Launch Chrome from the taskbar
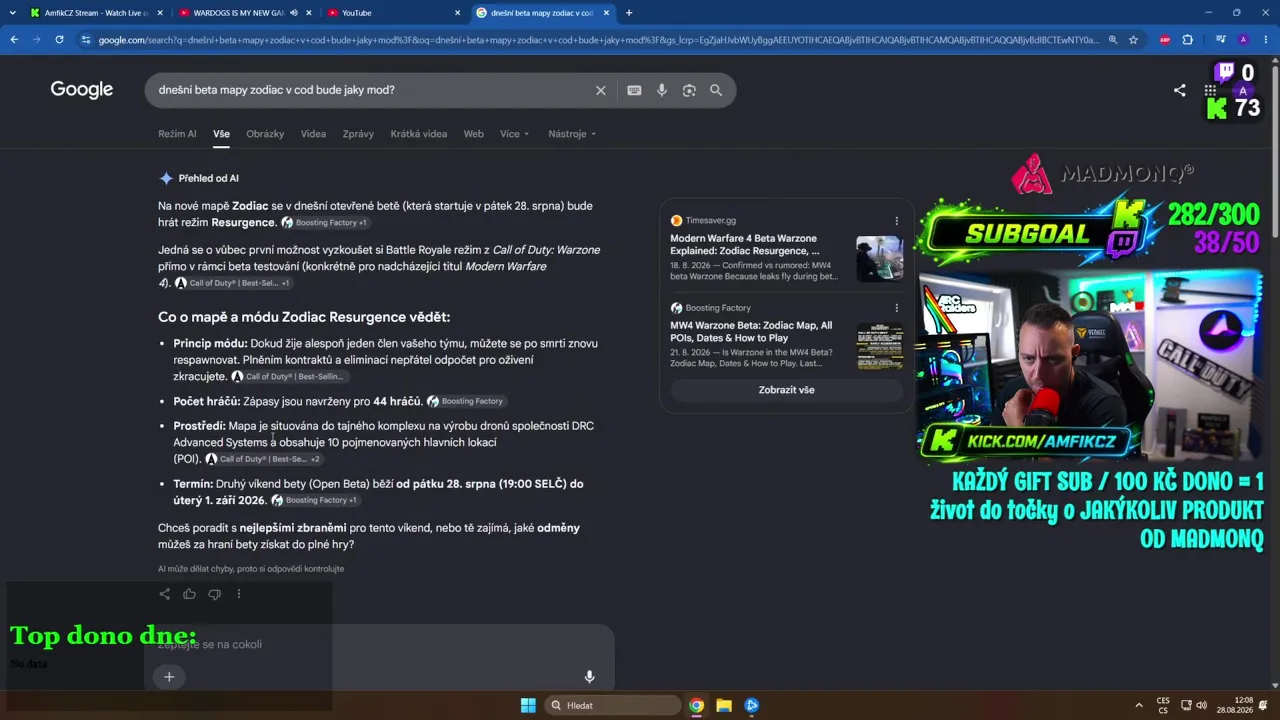Screen dimensions: 1280x720 click(x=696, y=705)
